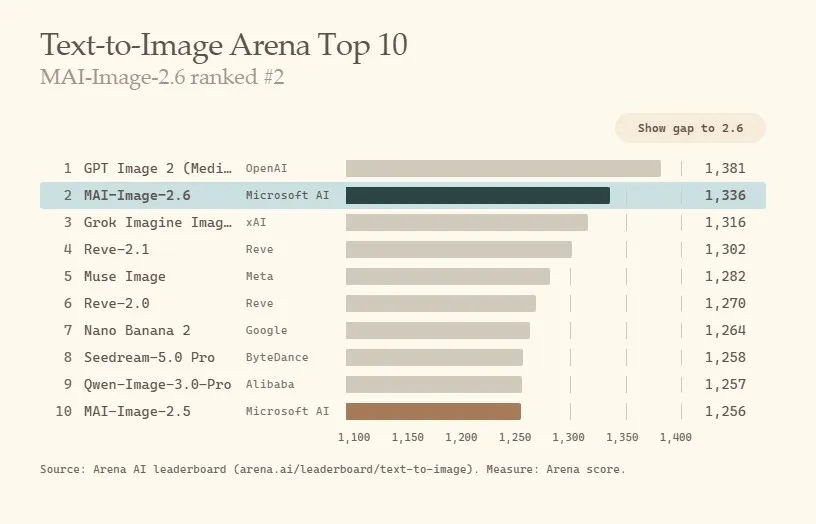Viewport: 816px width, 524px height.
Task: Click the Qwen-Image-3.0-Pro score bar
Action: (x=434, y=385)
